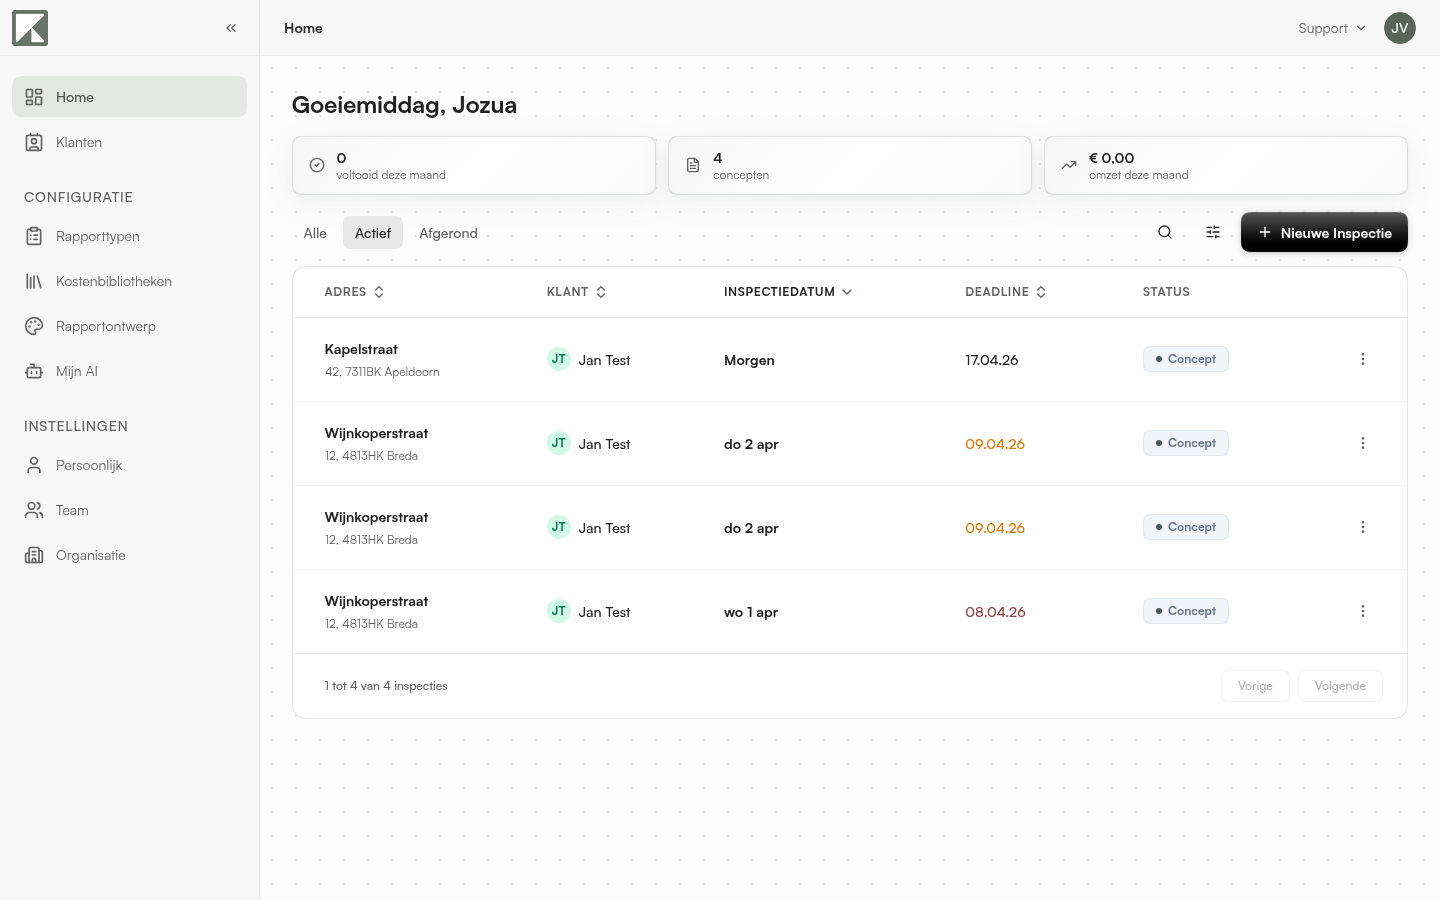Click the STATUS column header
Image resolution: width=1440 pixels, height=900 pixels.
1166,292
